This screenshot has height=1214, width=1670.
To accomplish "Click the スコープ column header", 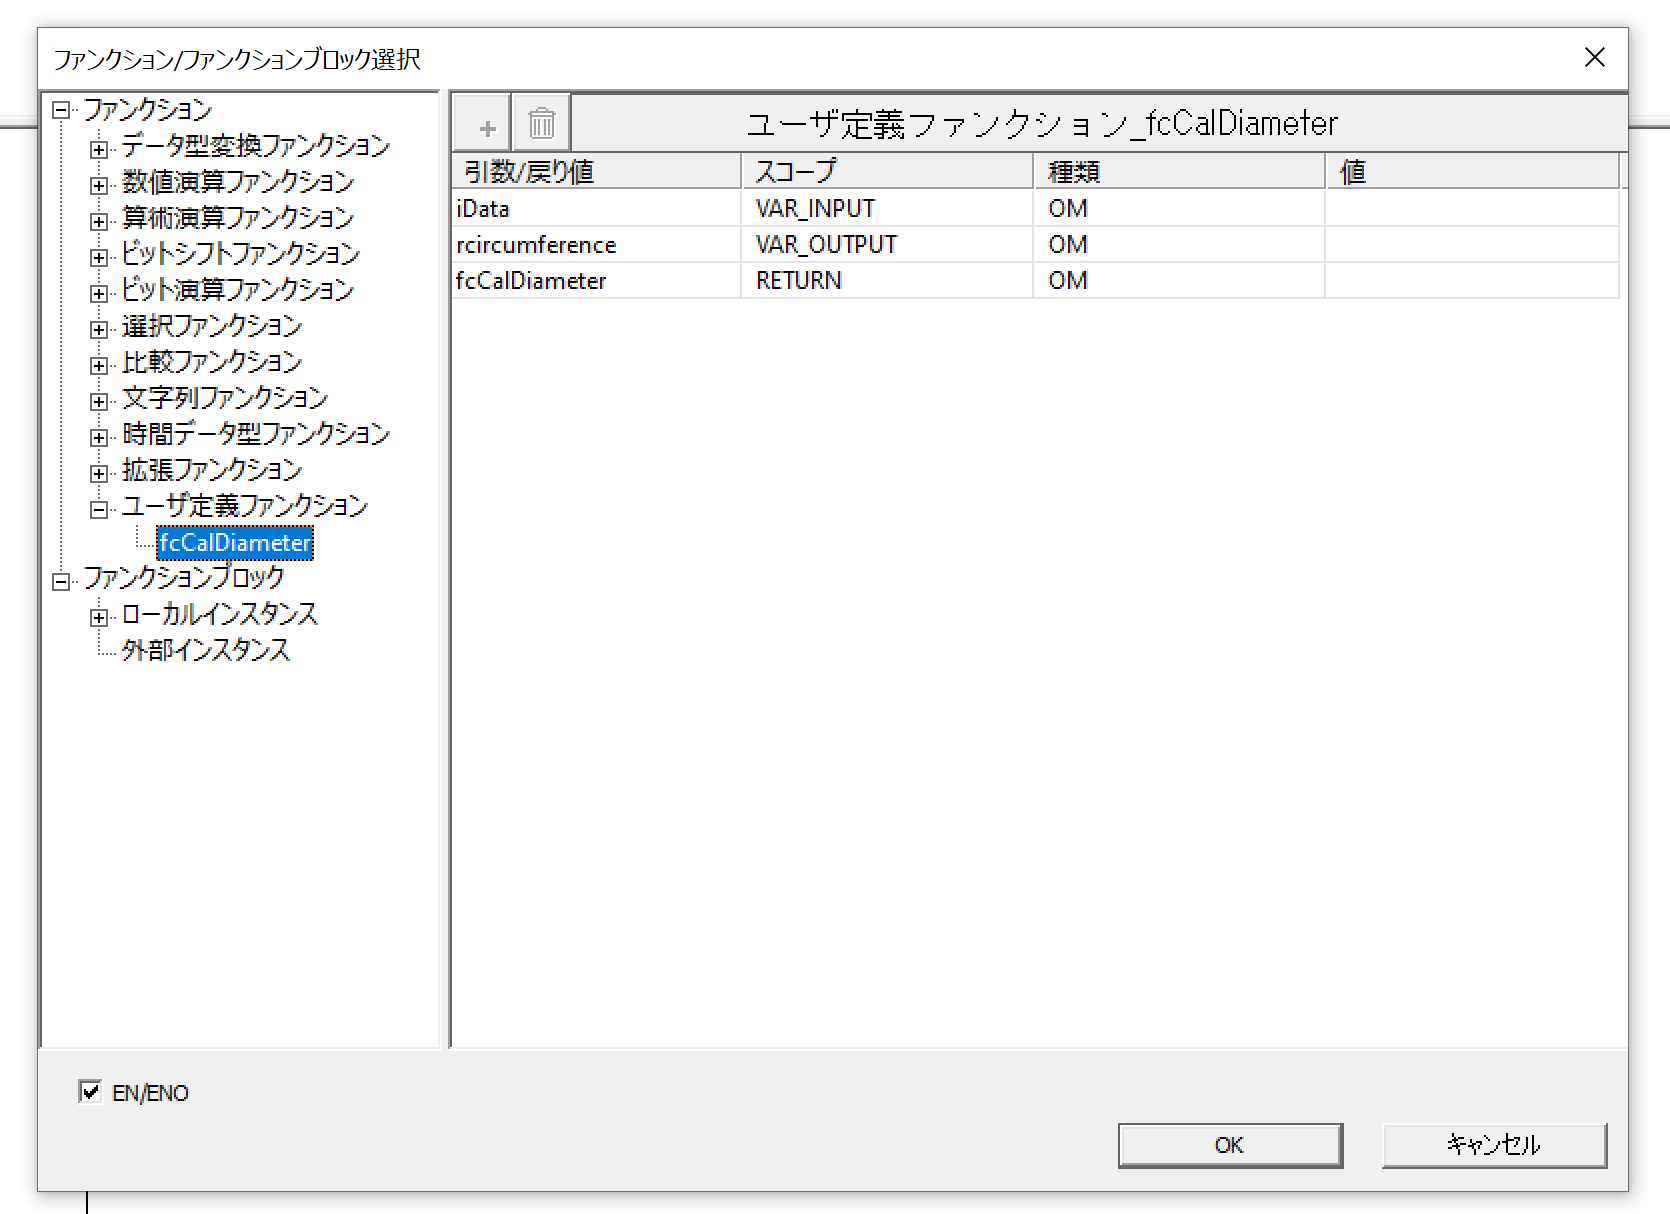I will coord(886,172).
